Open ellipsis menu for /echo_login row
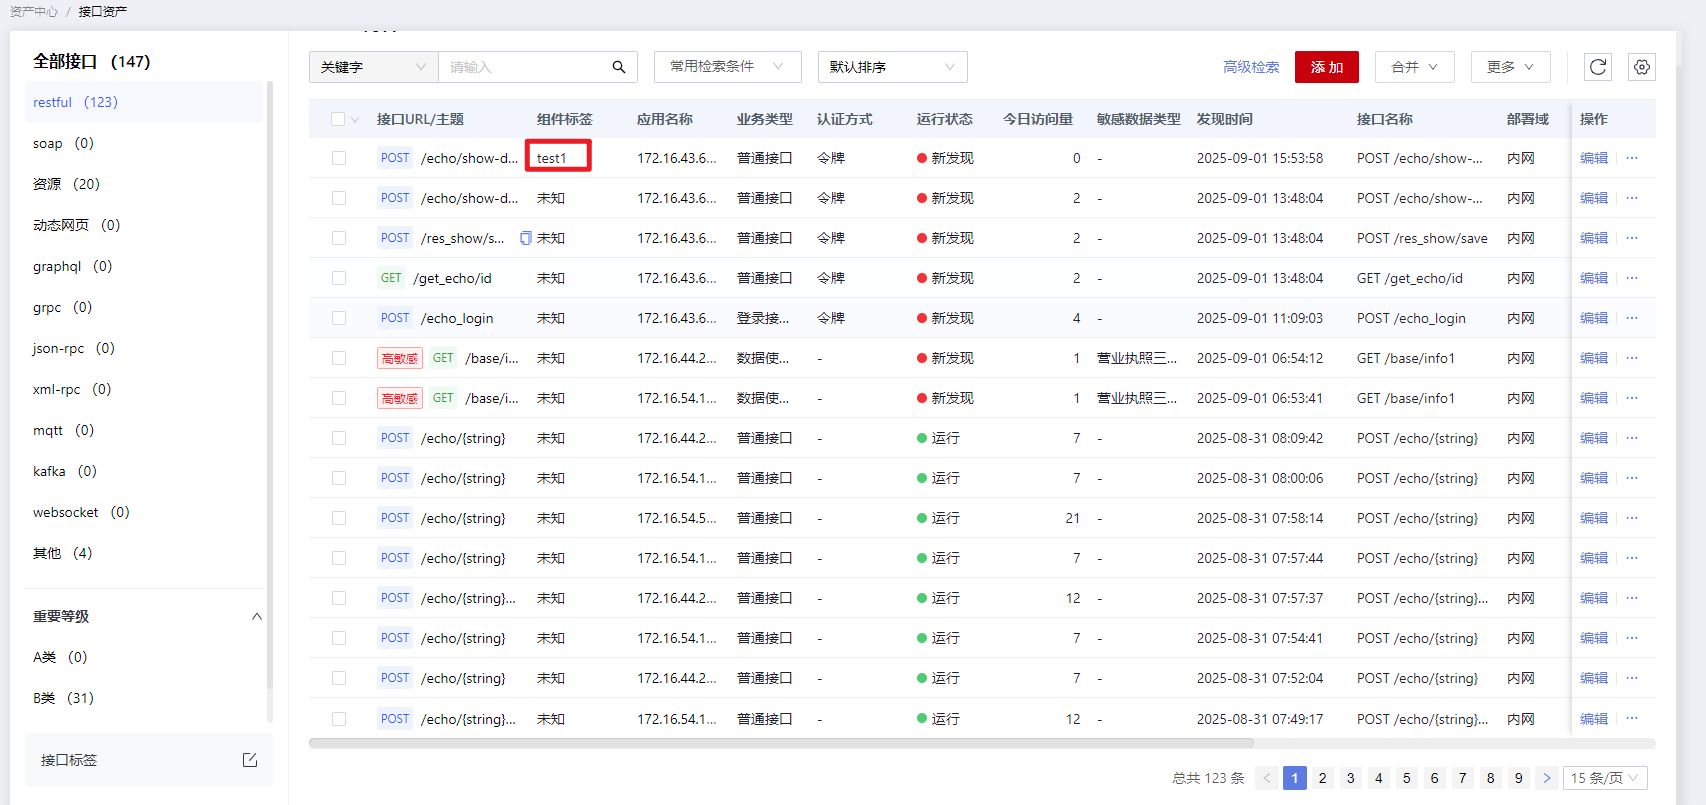Viewport: 1706px width, 805px height. (1632, 318)
